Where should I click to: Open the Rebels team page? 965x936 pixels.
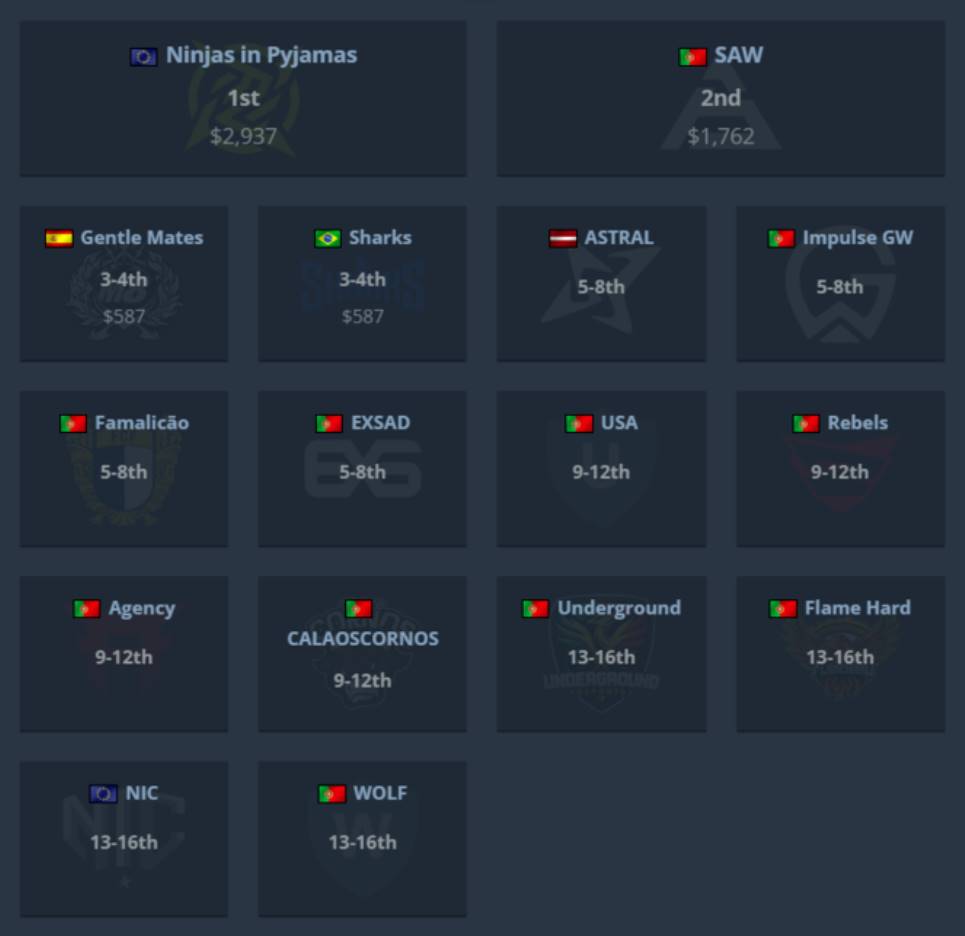click(x=858, y=423)
